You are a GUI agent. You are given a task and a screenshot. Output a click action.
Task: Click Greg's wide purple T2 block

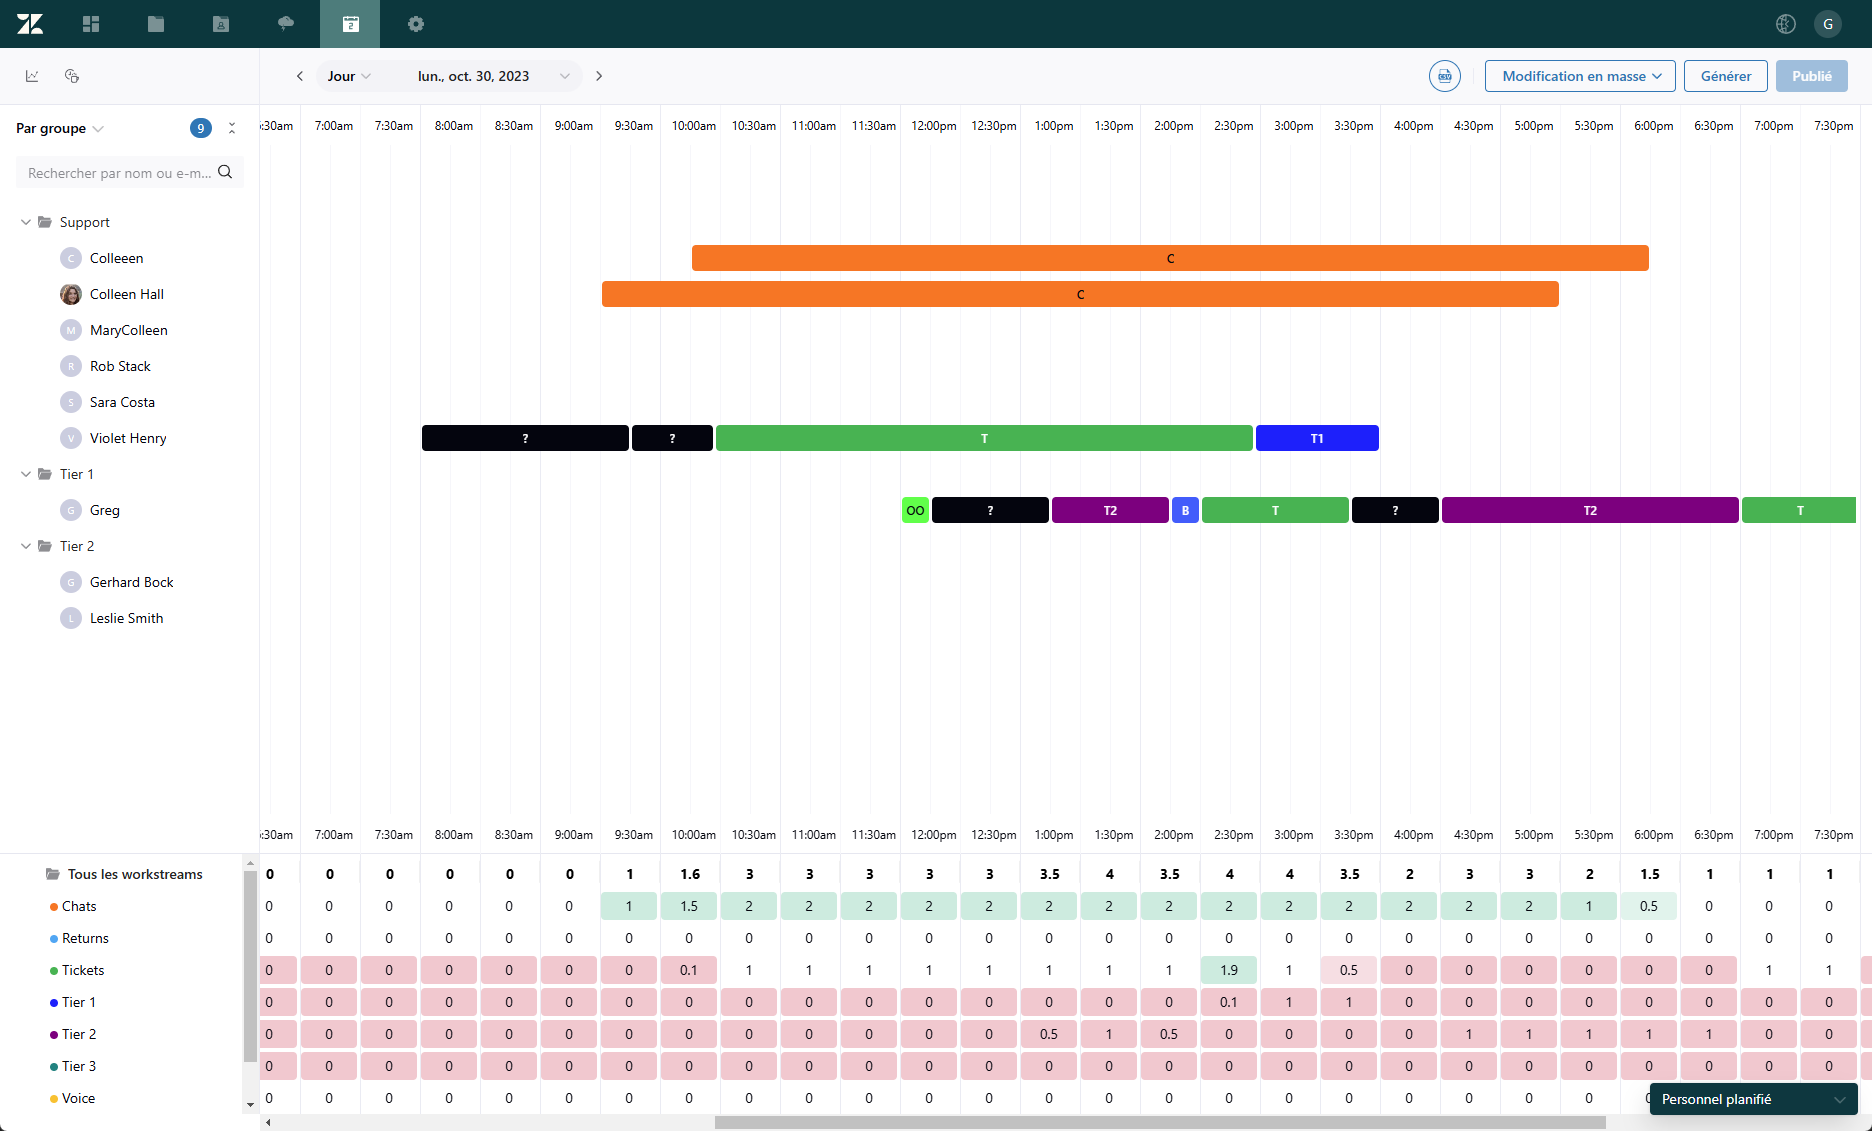coord(1590,510)
